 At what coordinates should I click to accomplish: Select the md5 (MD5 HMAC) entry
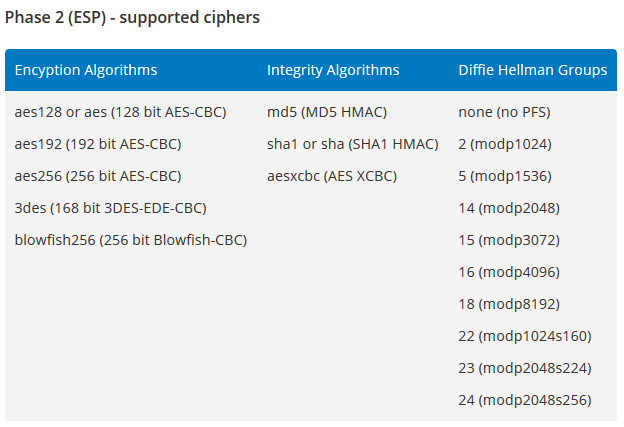click(327, 112)
